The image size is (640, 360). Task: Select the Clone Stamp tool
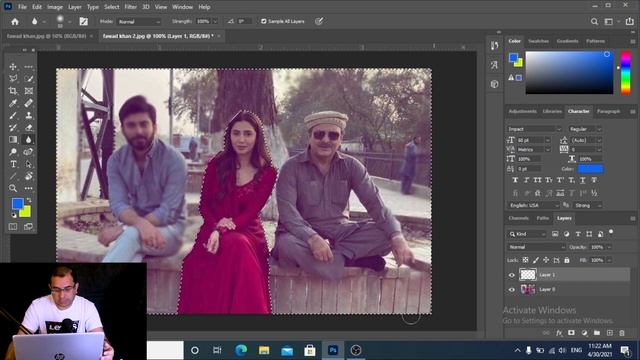(x=29, y=116)
